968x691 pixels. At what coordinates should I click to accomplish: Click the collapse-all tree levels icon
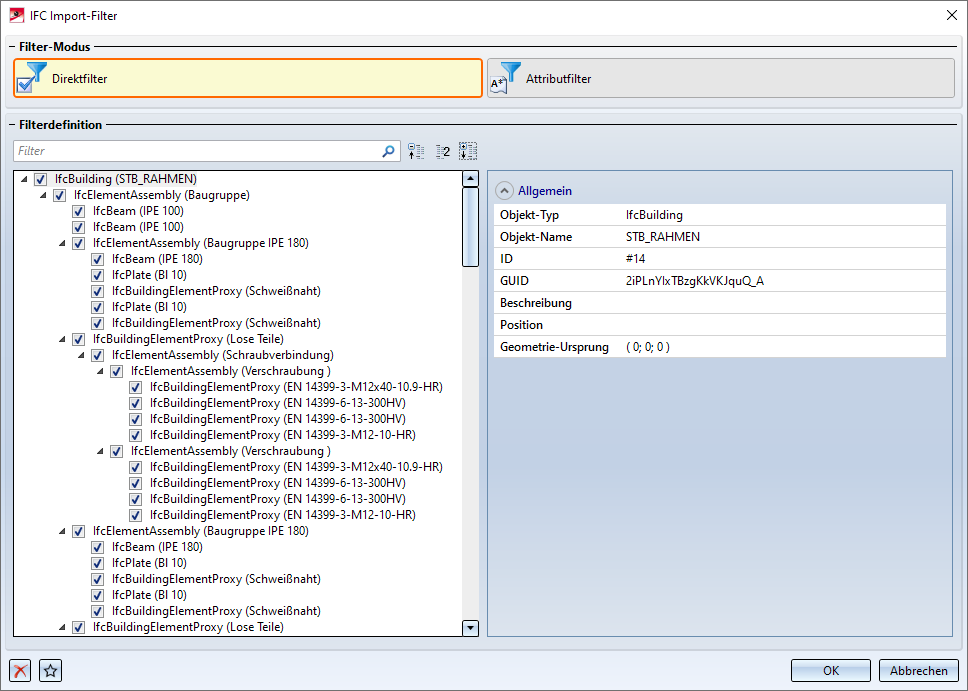[x=416, y=151]
